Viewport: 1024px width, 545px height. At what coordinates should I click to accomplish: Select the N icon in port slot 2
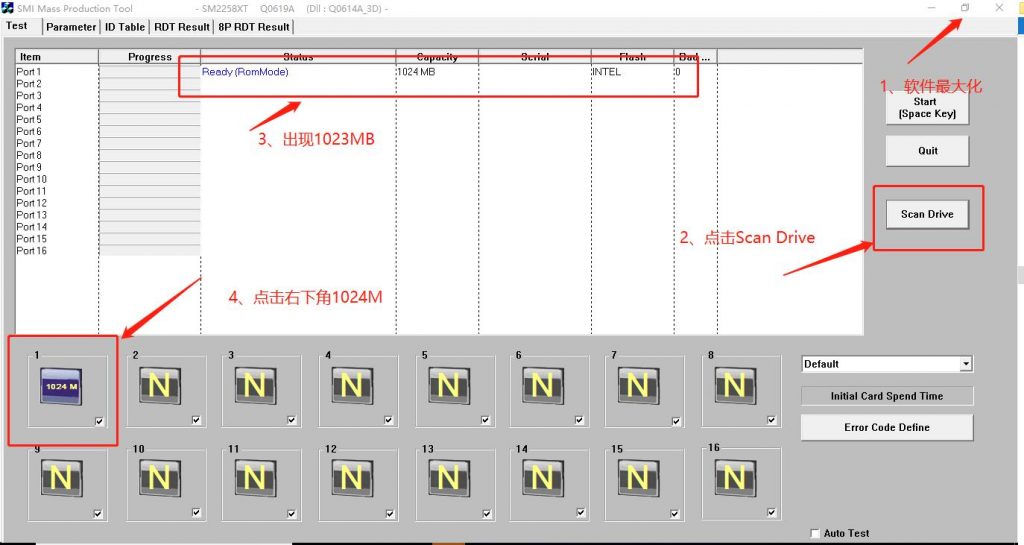[x=159, y=384]
